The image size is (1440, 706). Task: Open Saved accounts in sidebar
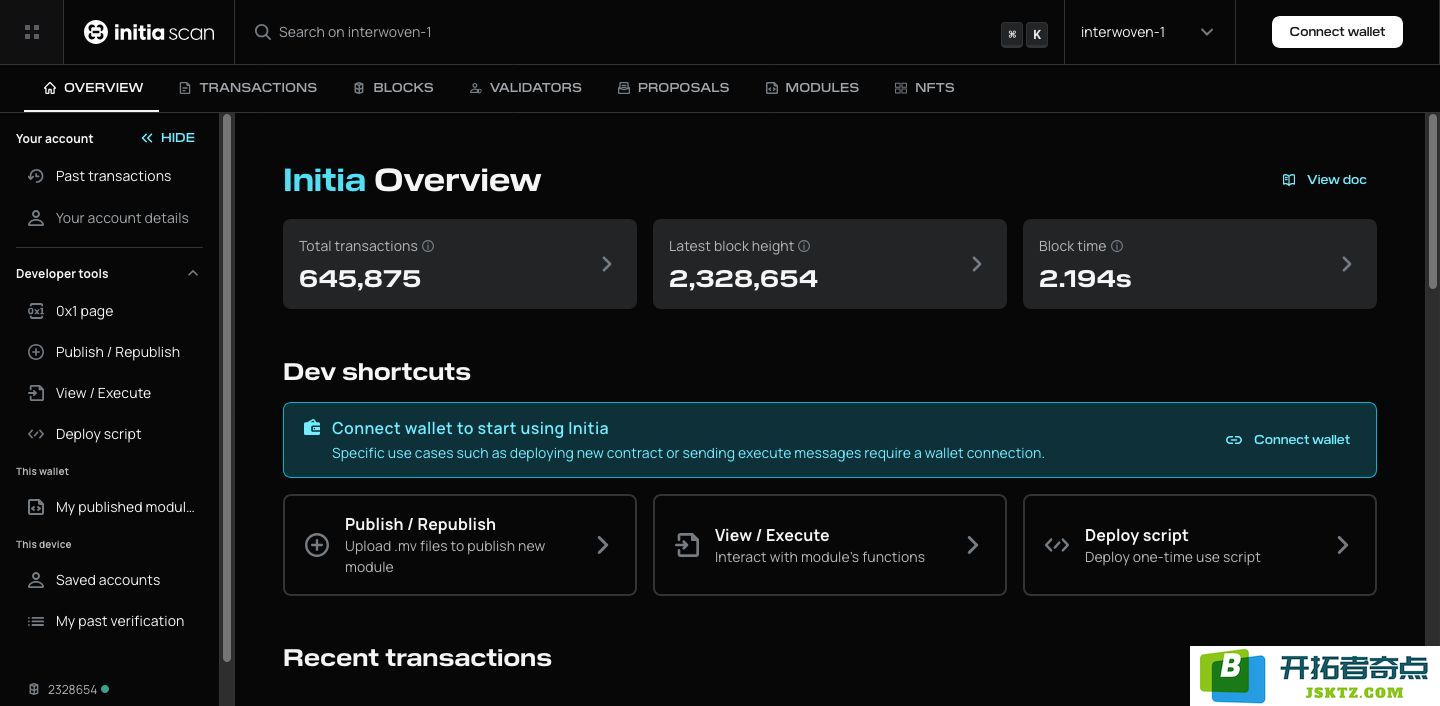110,580
